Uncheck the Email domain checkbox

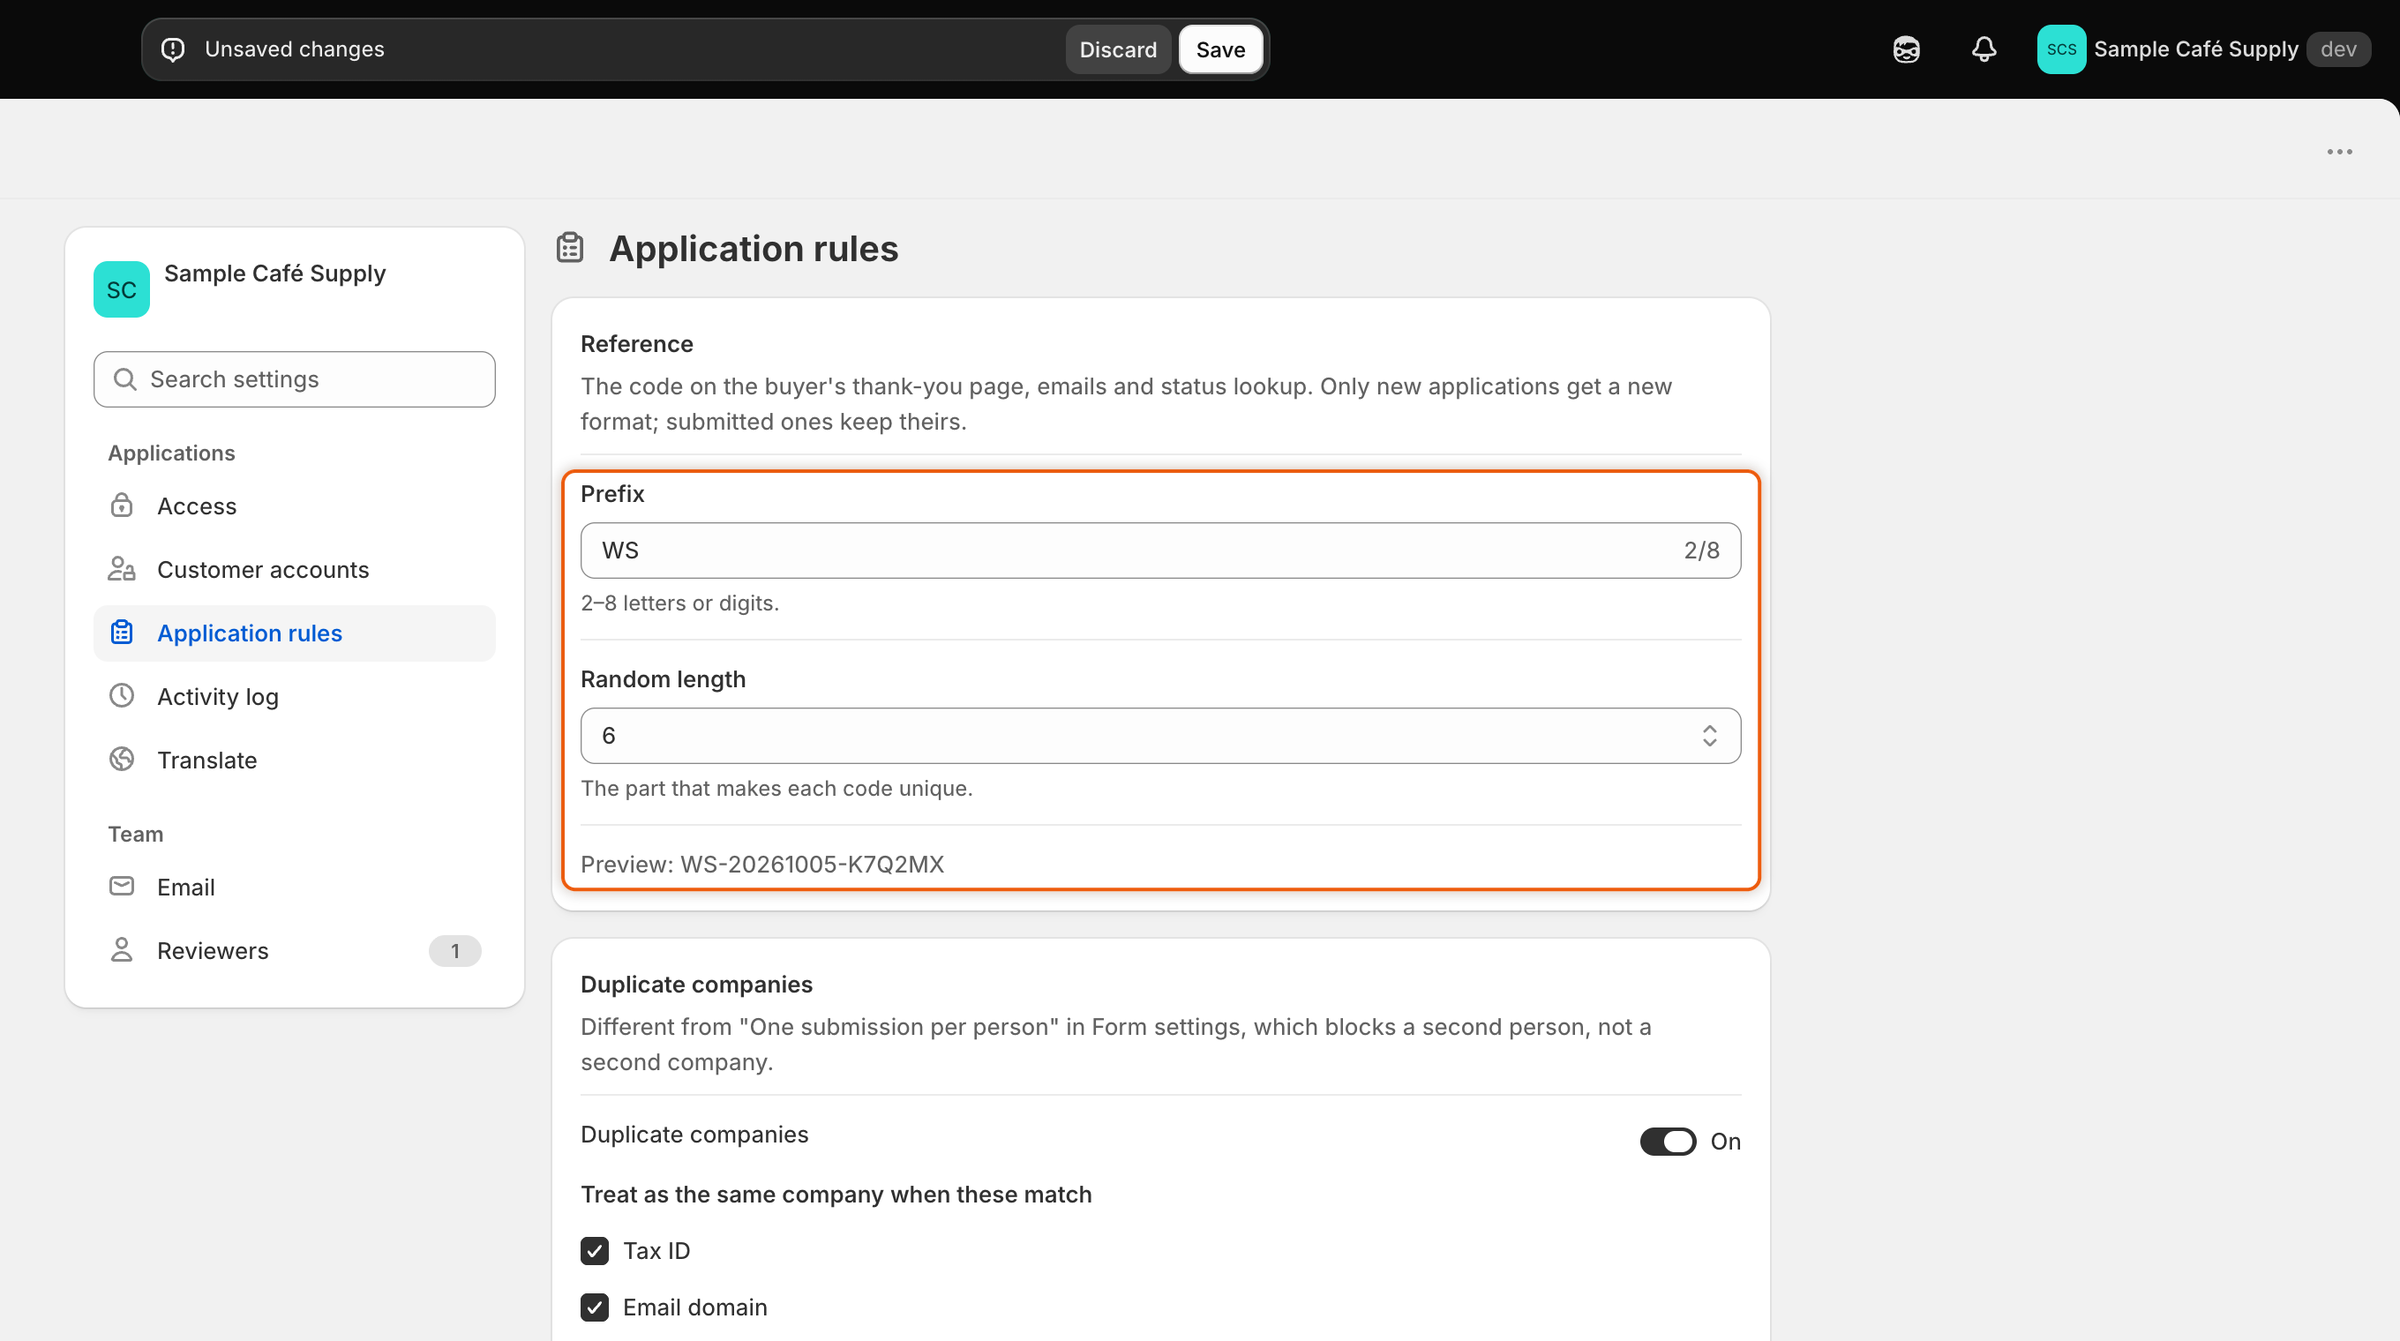(595, 1307)
